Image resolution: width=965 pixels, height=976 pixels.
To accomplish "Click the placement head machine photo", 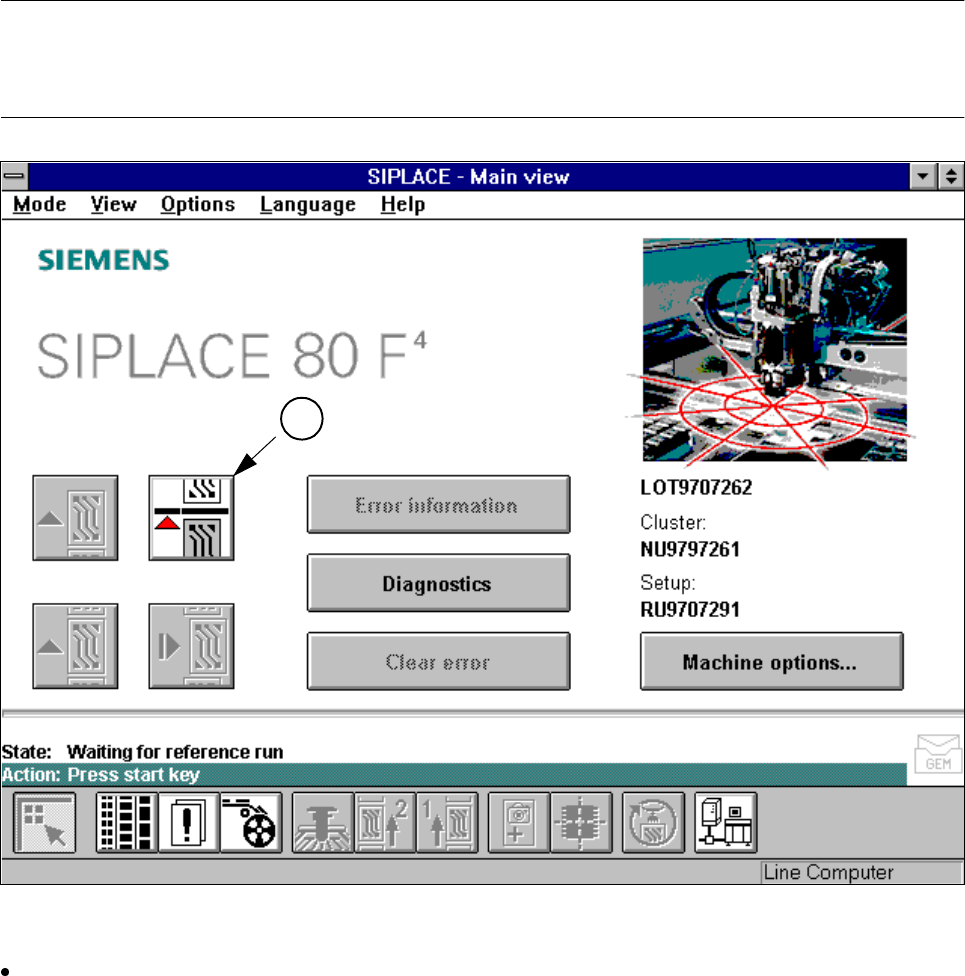I will pyautogui.click(x=774, y=350).
